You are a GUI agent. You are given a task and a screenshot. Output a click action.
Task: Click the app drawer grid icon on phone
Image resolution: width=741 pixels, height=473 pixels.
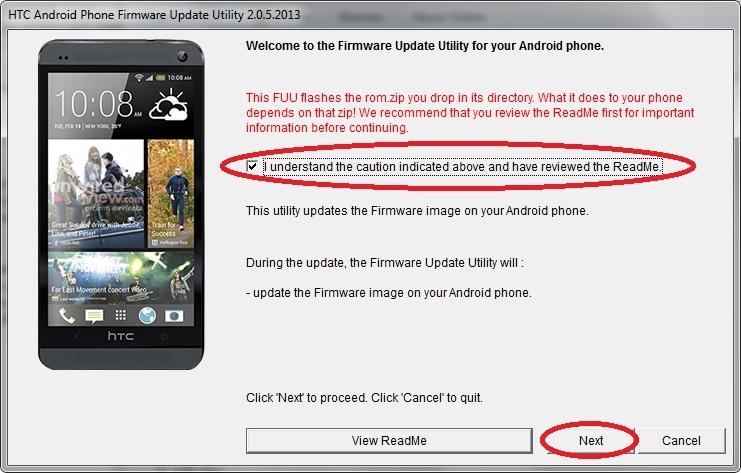pyautogui.click(x=121, y=315)
